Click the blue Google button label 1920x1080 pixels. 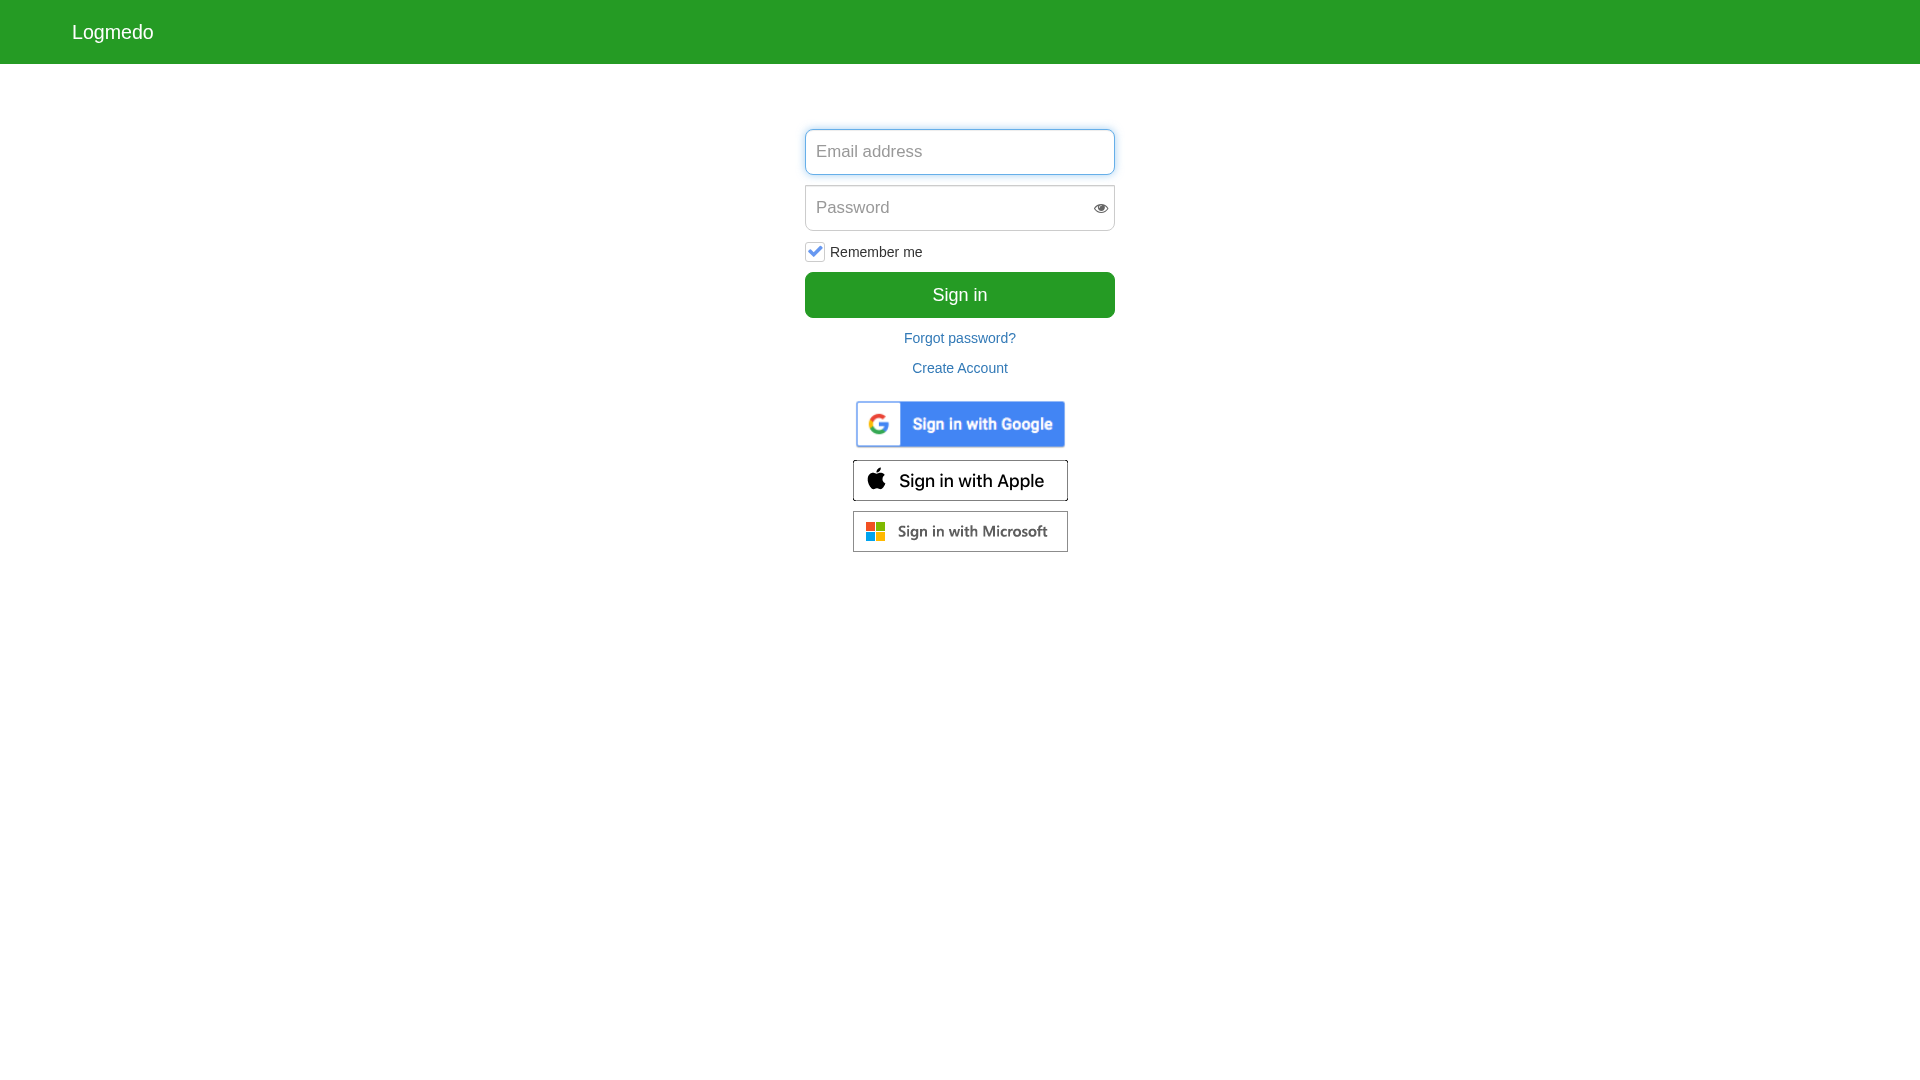tap(982, 424)
